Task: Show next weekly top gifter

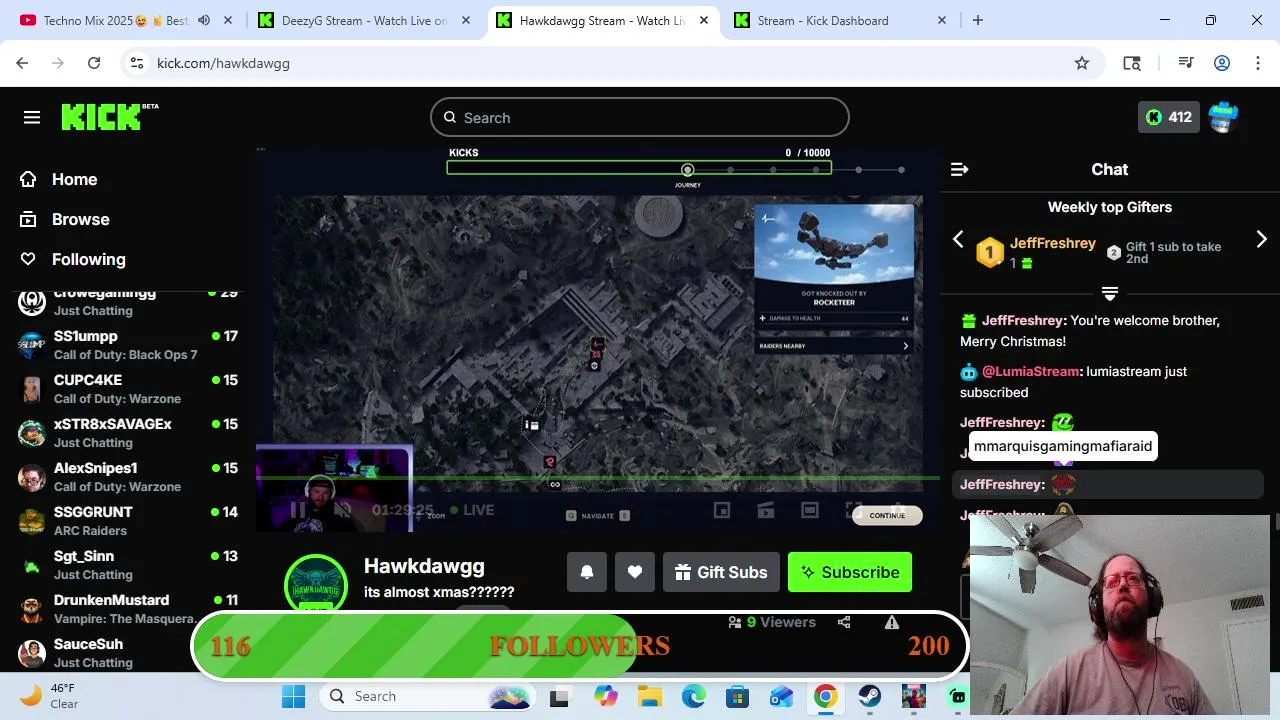Action: [1262, 239]
